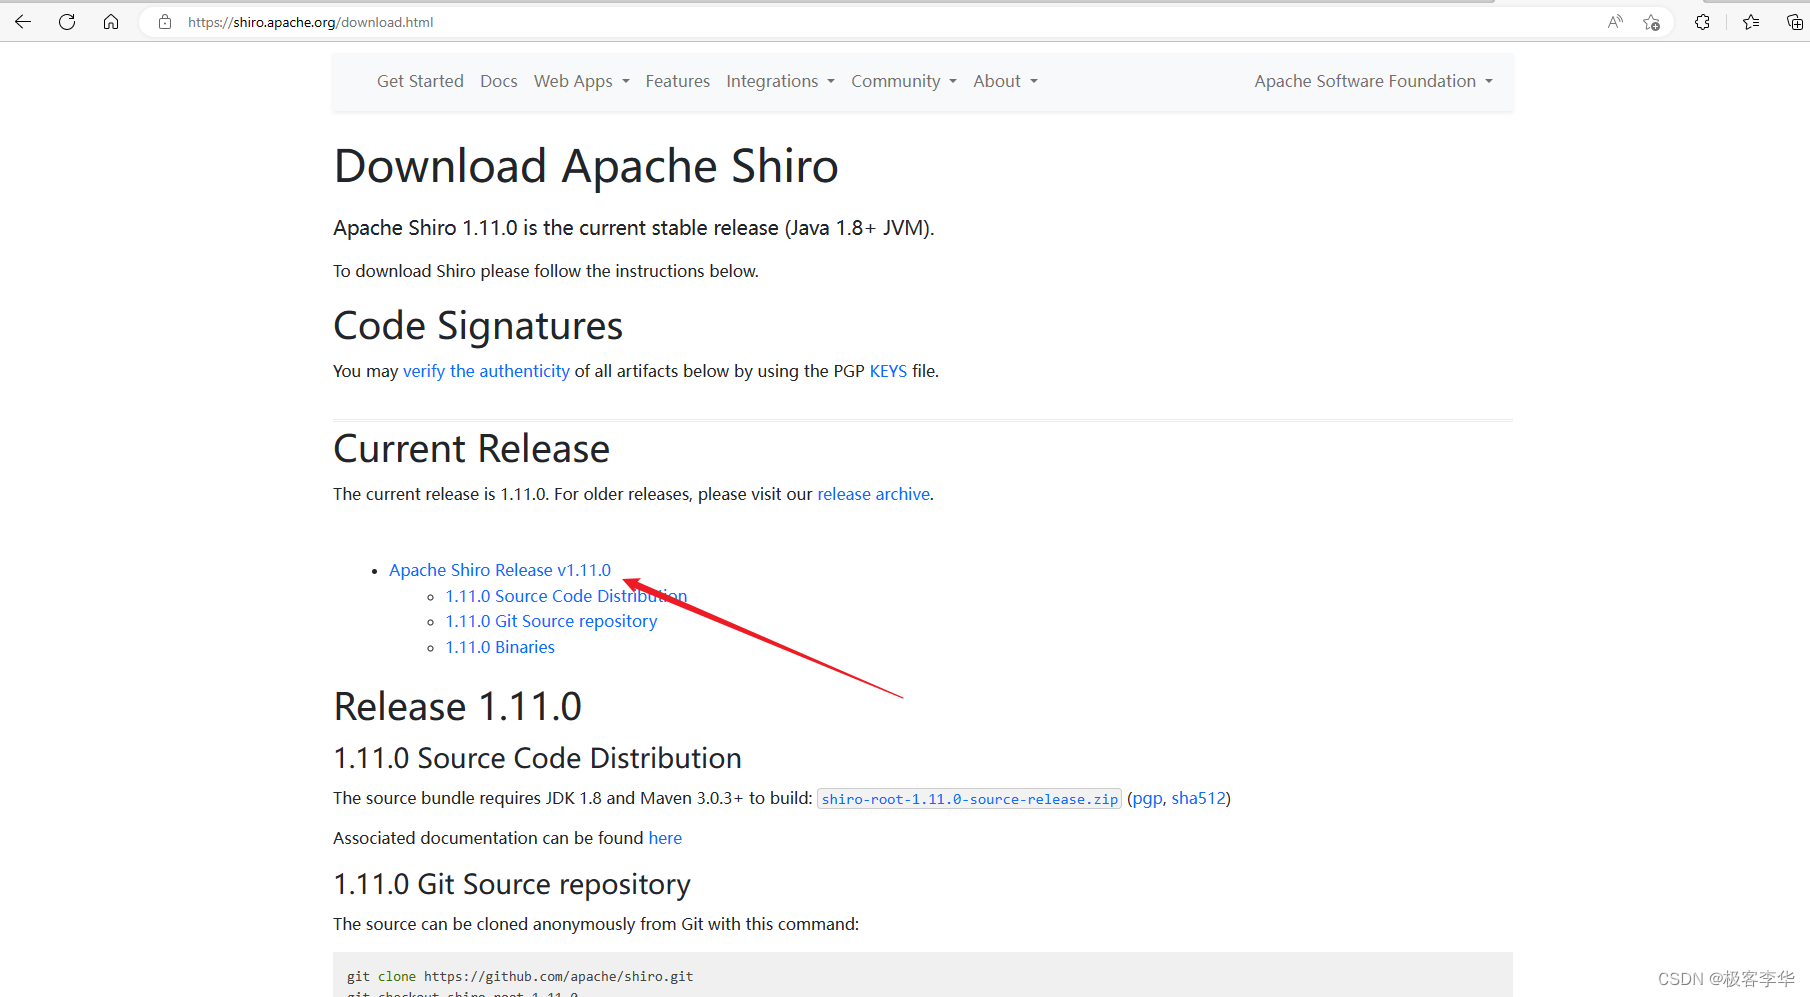The image size is (1810, 997).
Task: Click the '1.11.0 Git Source repository' heading
Action: coord(512,884)
